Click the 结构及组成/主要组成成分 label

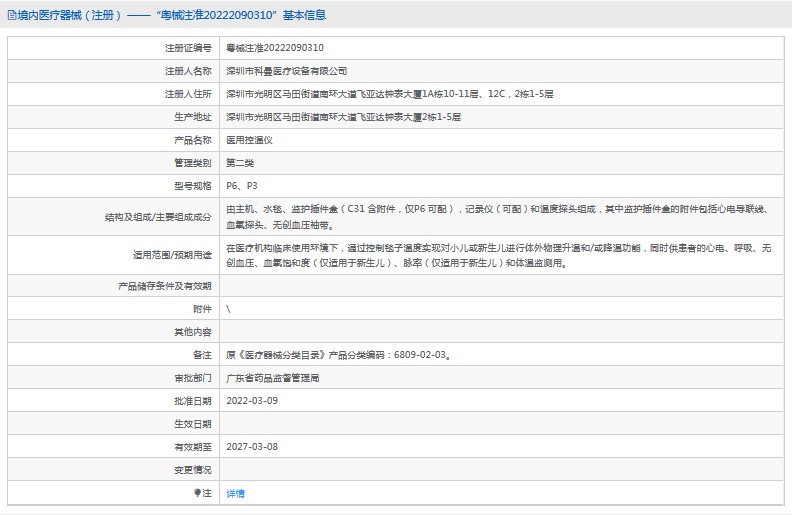click(158, 217)
